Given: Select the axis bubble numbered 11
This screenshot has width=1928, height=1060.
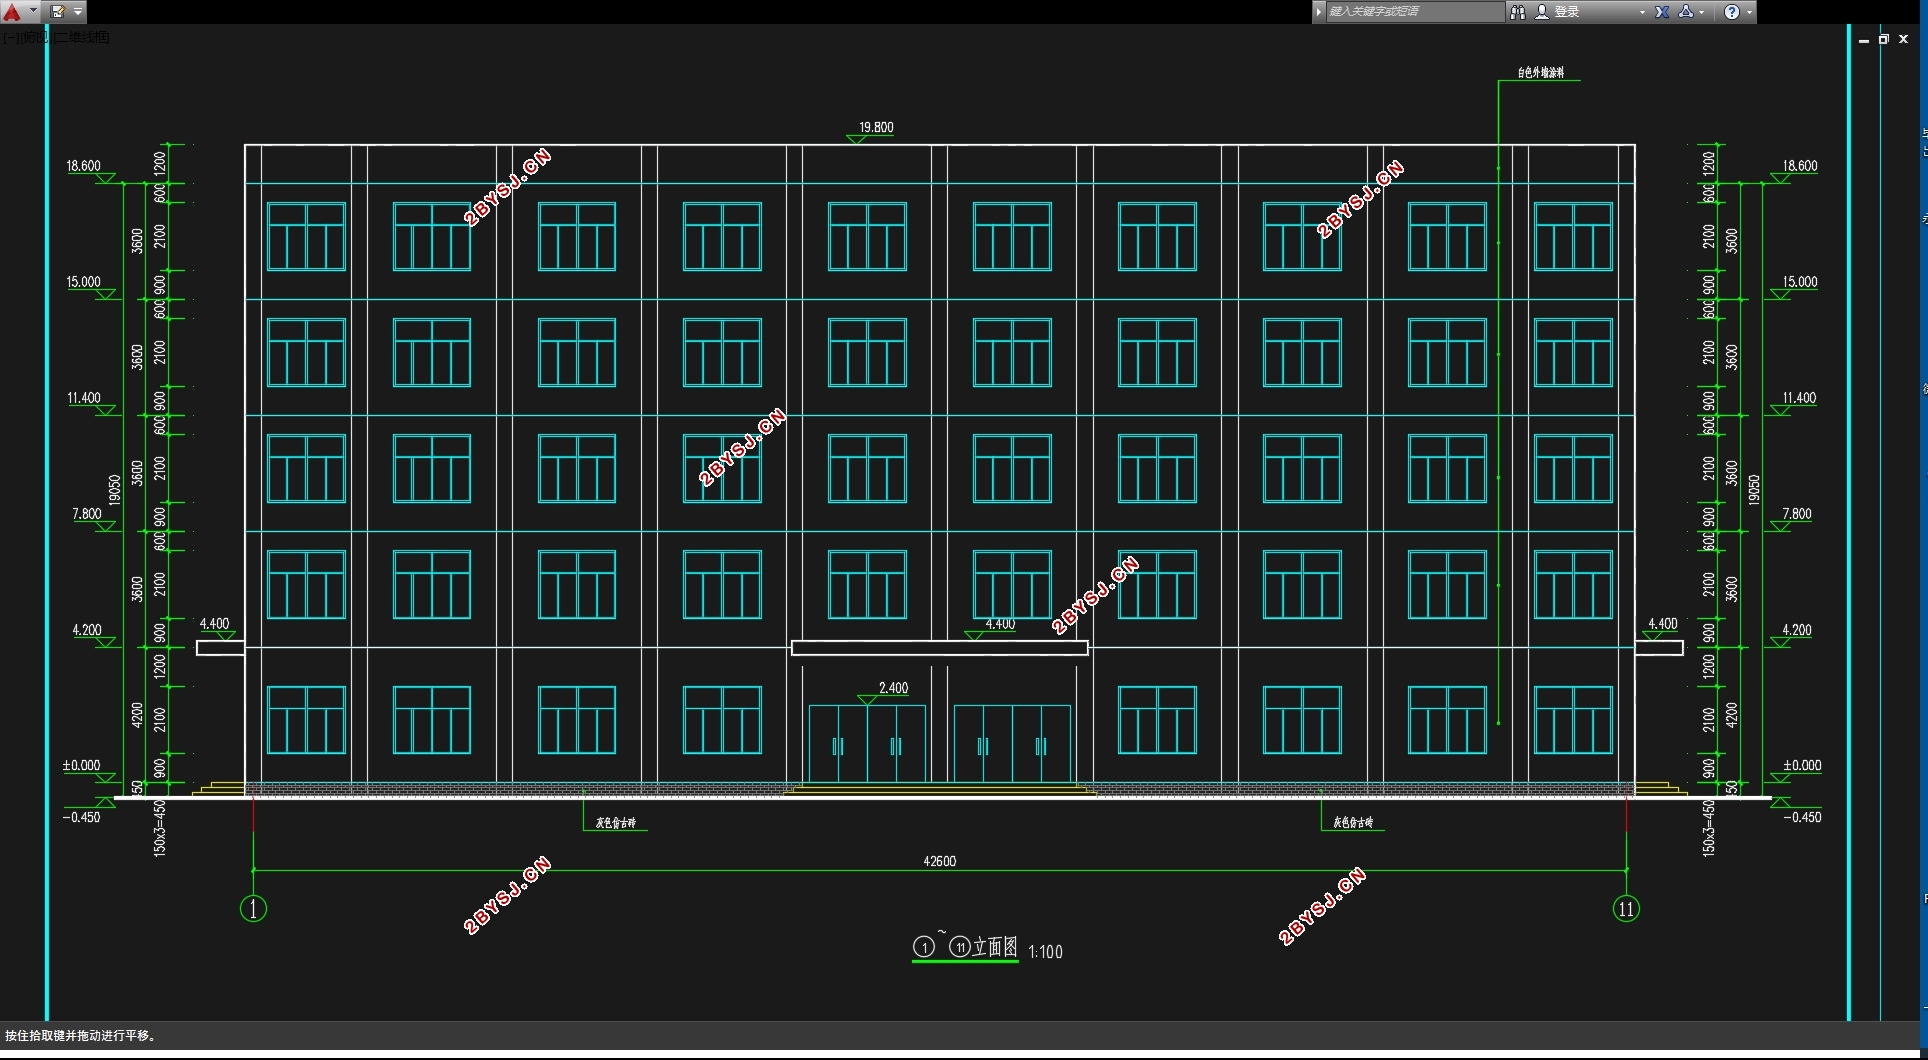Looking at the screenshot, I should [1626, 909].
